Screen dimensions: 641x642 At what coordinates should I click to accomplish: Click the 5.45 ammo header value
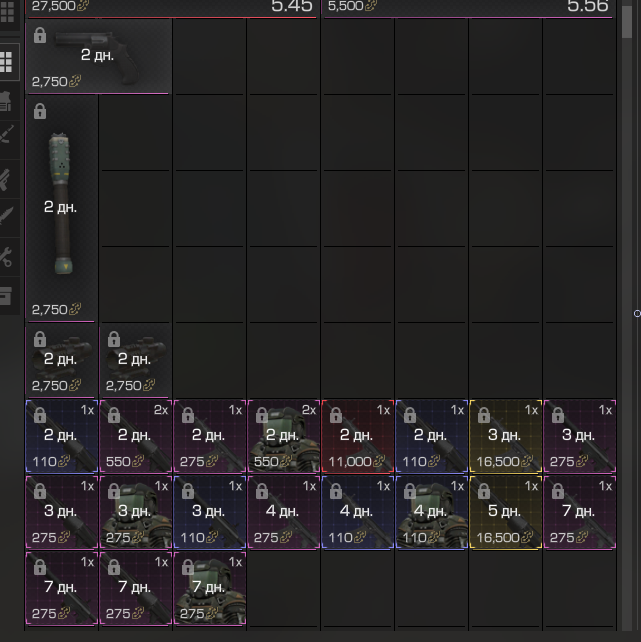292,6
